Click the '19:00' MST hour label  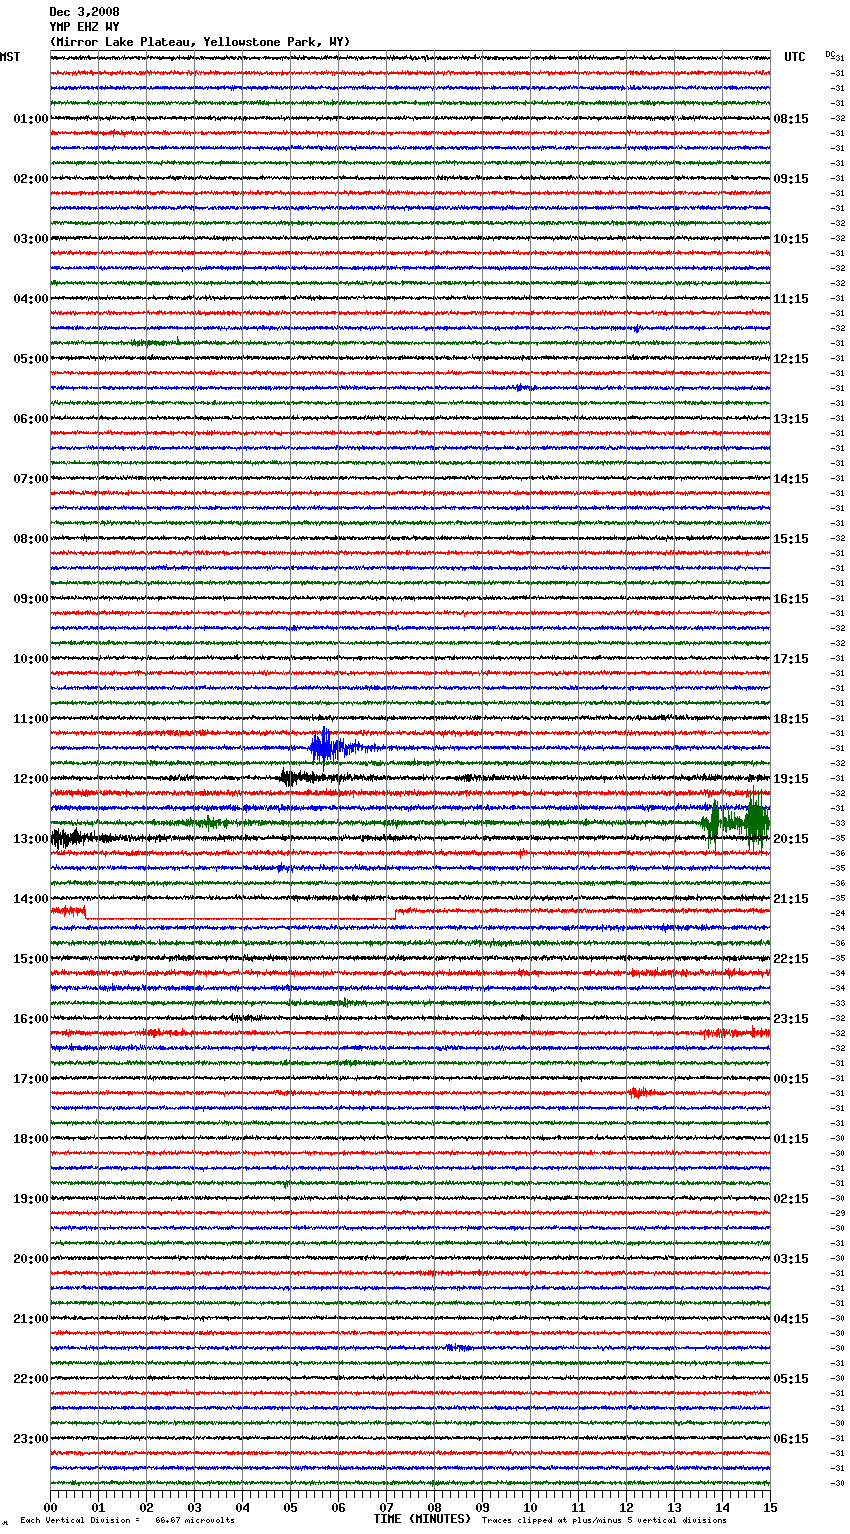pos(30,1199)
